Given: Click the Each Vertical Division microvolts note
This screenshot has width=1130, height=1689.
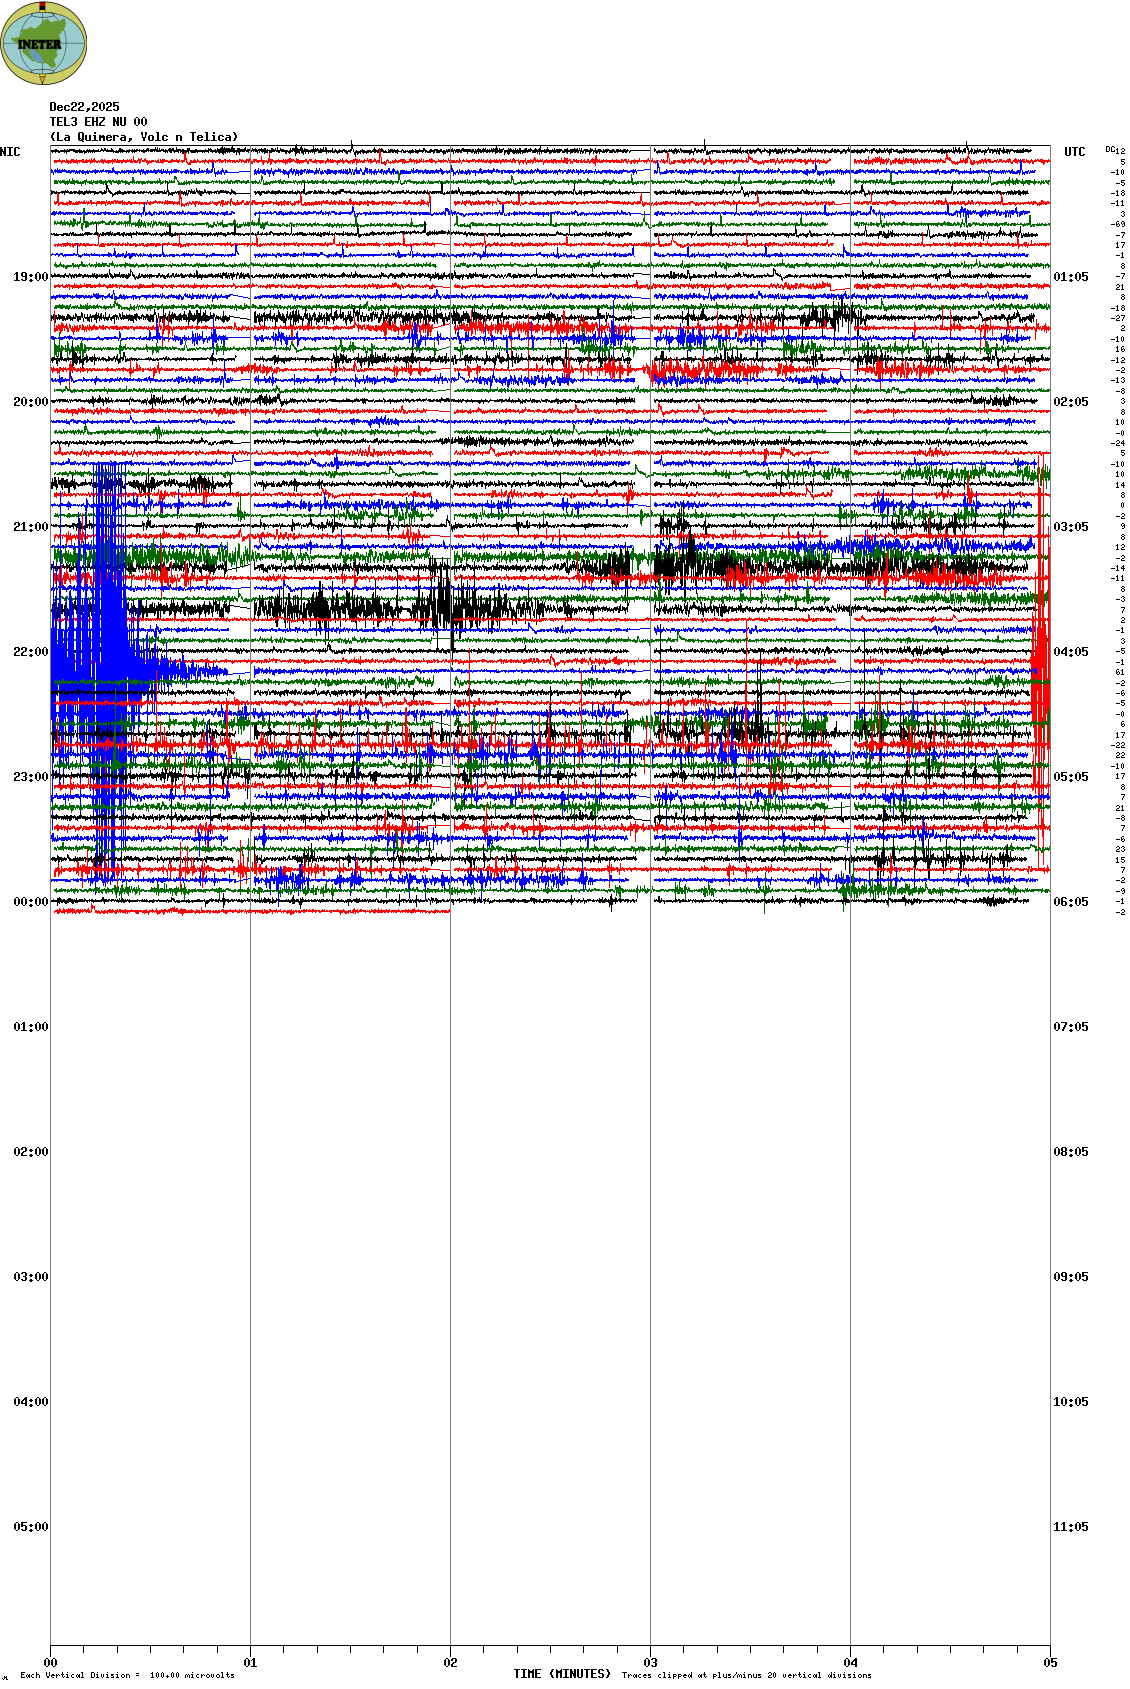Looking at the screenshot, I should [127, 1675].
